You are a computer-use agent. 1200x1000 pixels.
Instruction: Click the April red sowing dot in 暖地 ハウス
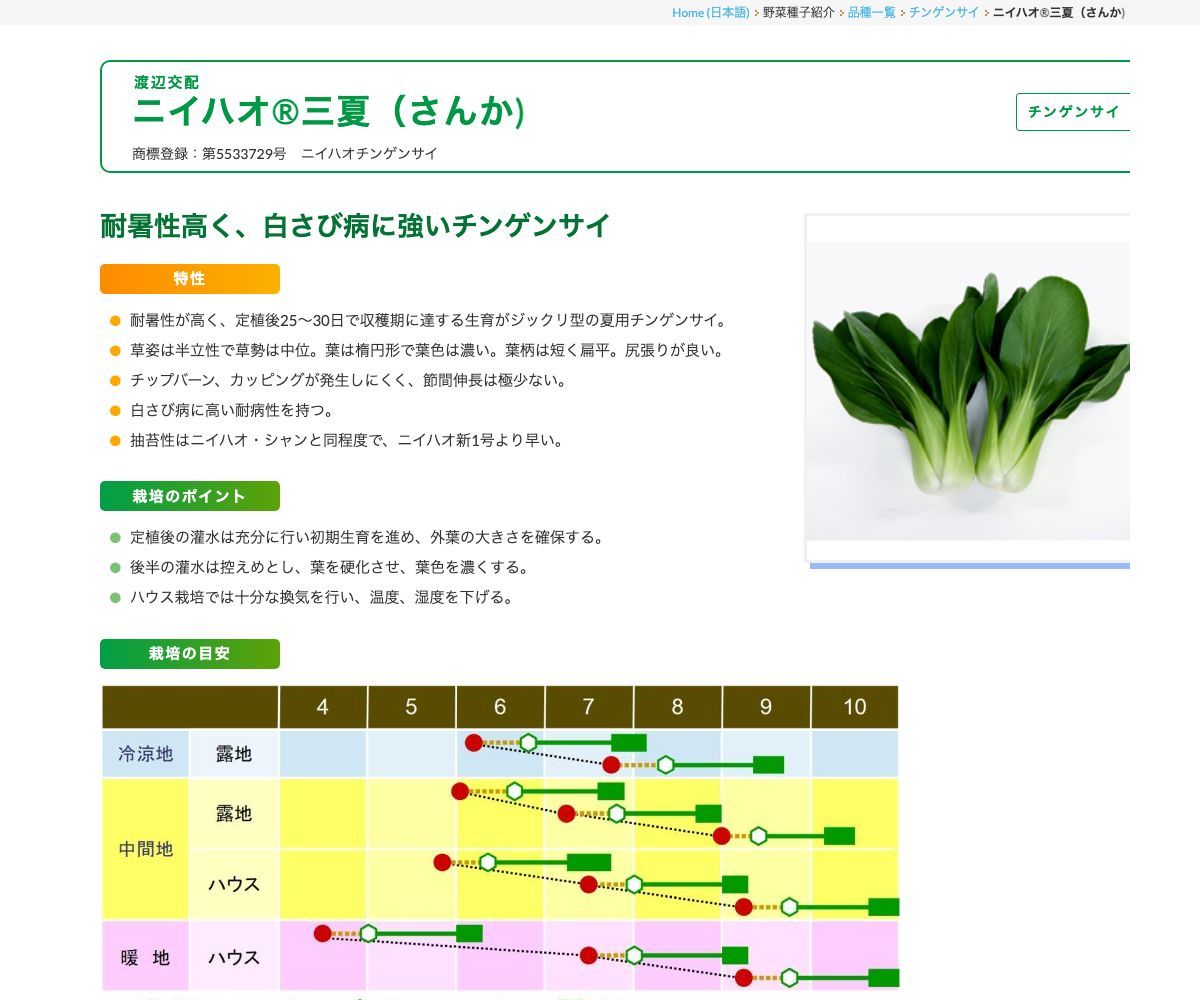[x=322, y=933]
